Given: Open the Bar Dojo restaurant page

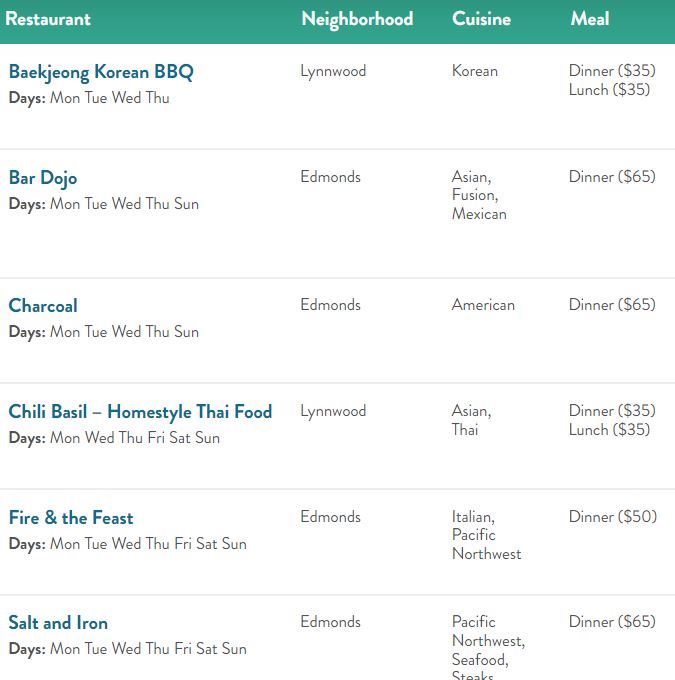Looking at the screenshot, I should click(x=43, y=178).
